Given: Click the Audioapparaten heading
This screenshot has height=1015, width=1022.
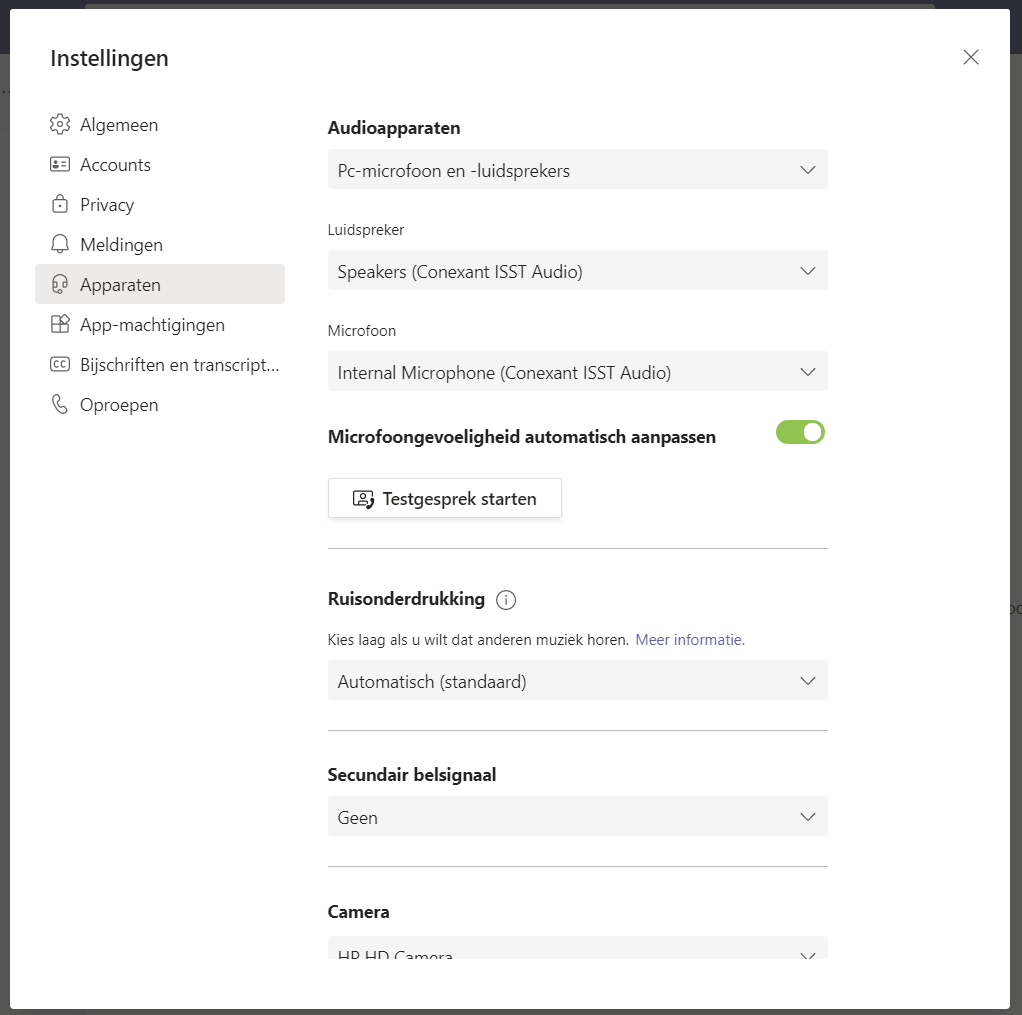Looking at the screenshot, I should point(394,128).
